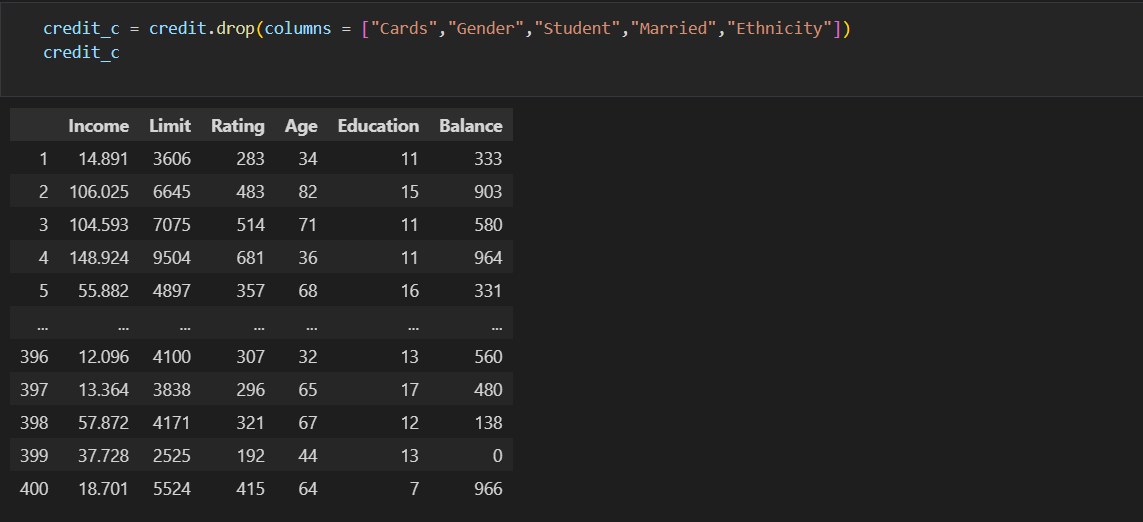Screen dimensions: 1143x522
Task: Select the Income value 57.872
Action: pos(104,422)
